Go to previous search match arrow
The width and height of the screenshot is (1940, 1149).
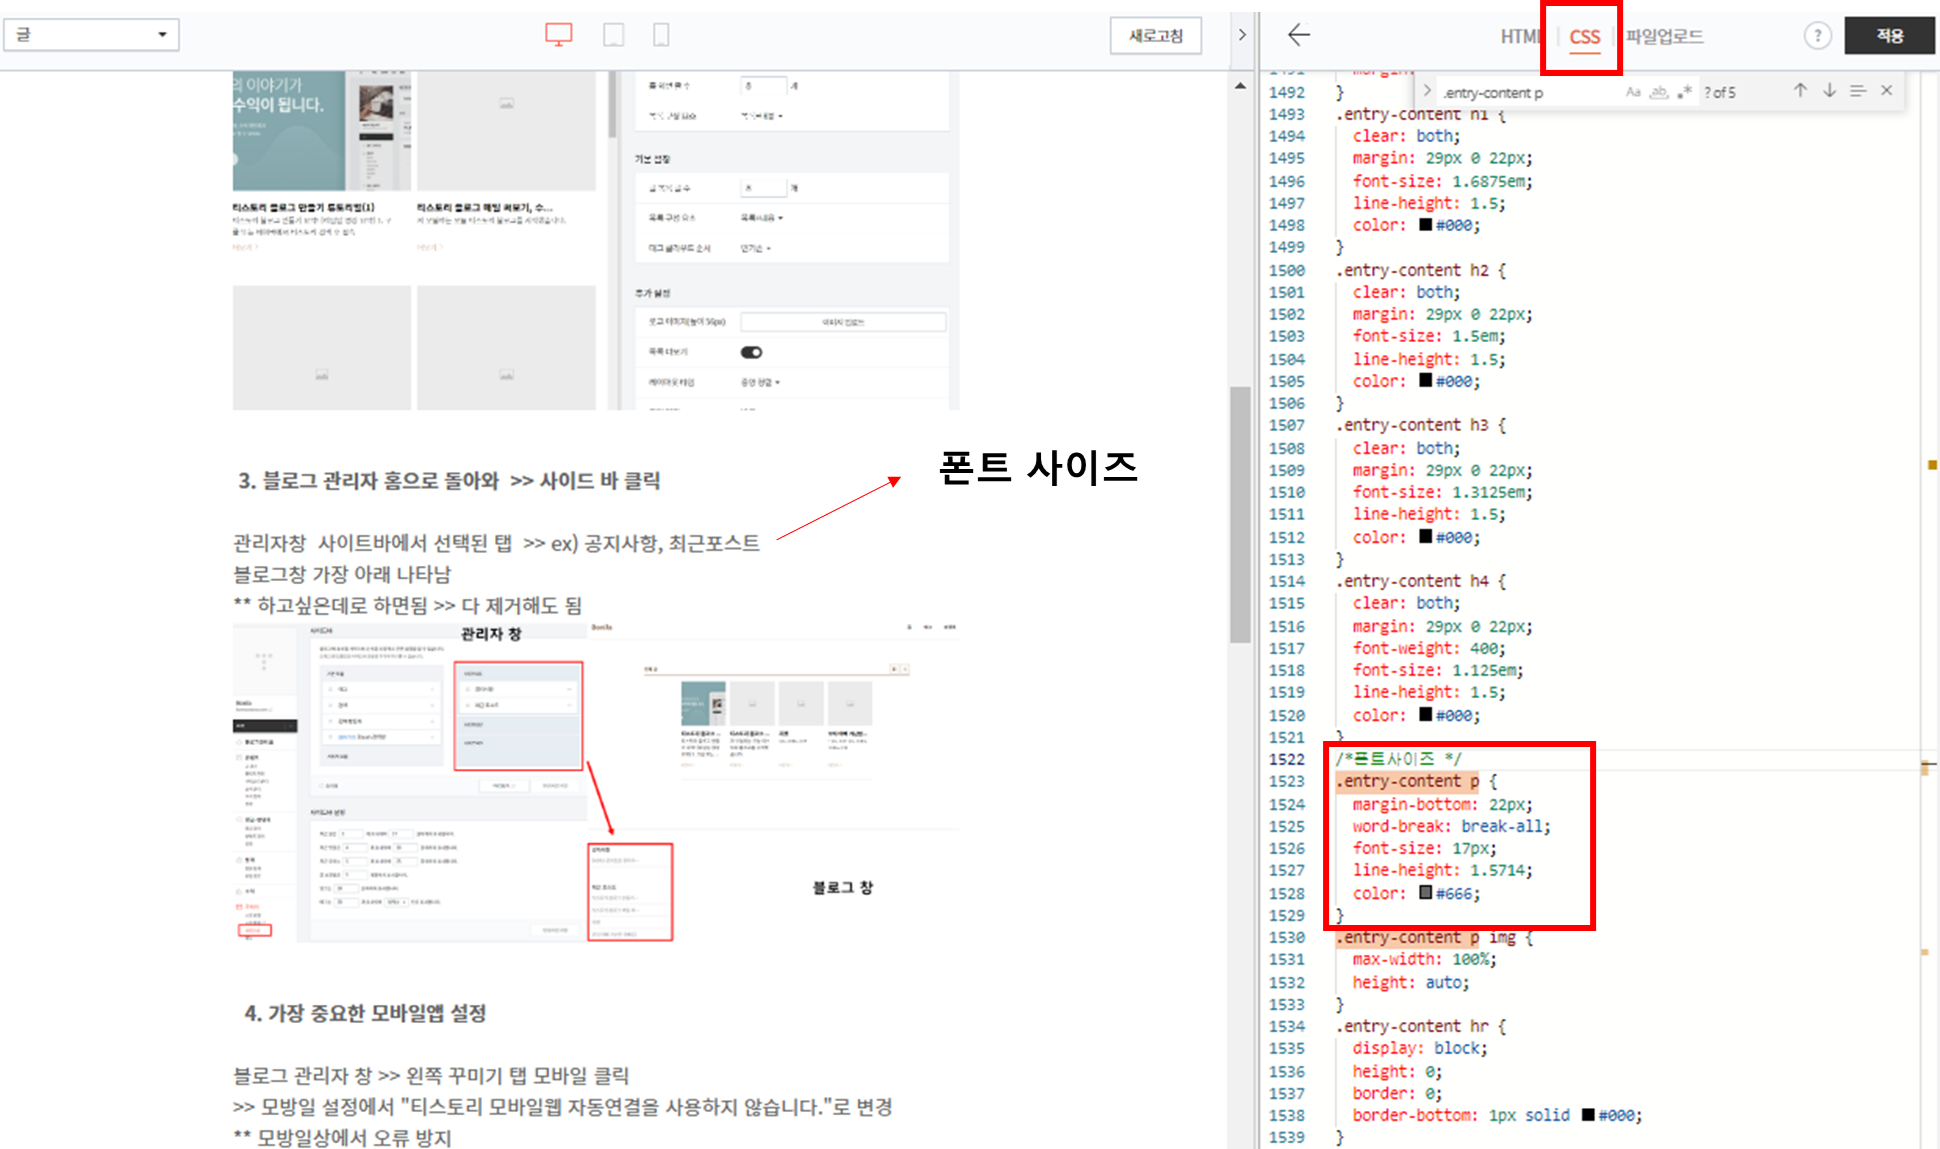tap(1800, 91)
